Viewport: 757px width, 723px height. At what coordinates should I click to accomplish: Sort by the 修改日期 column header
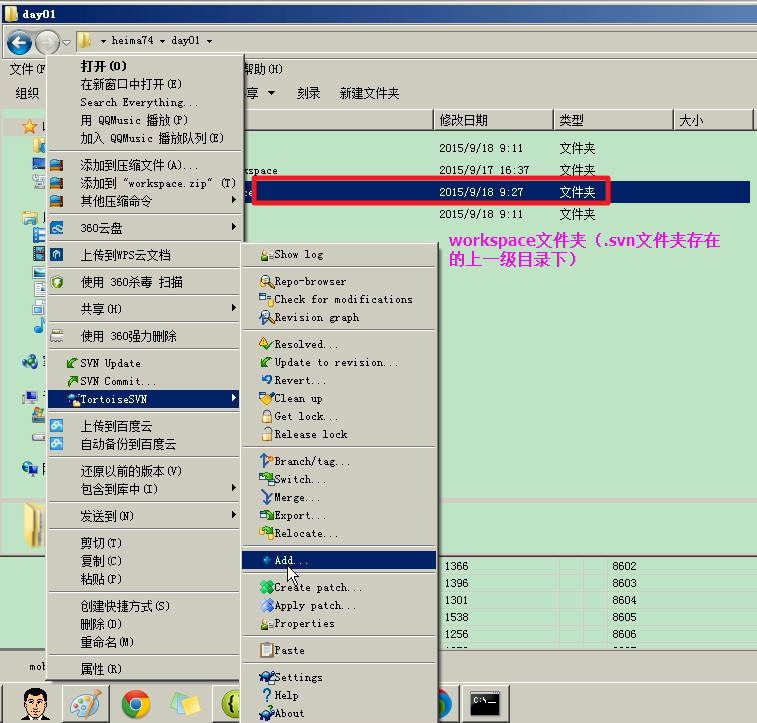coord(493,120)
